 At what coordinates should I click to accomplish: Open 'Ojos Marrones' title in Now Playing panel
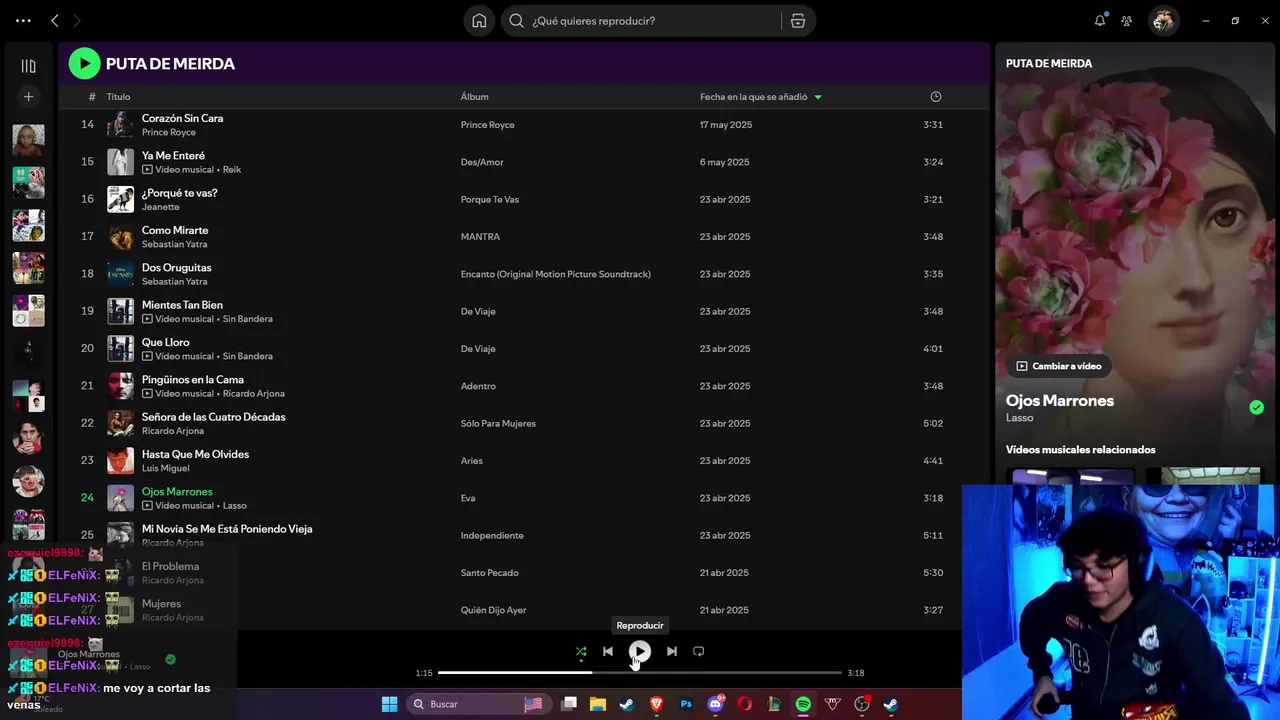point(1059,401)
